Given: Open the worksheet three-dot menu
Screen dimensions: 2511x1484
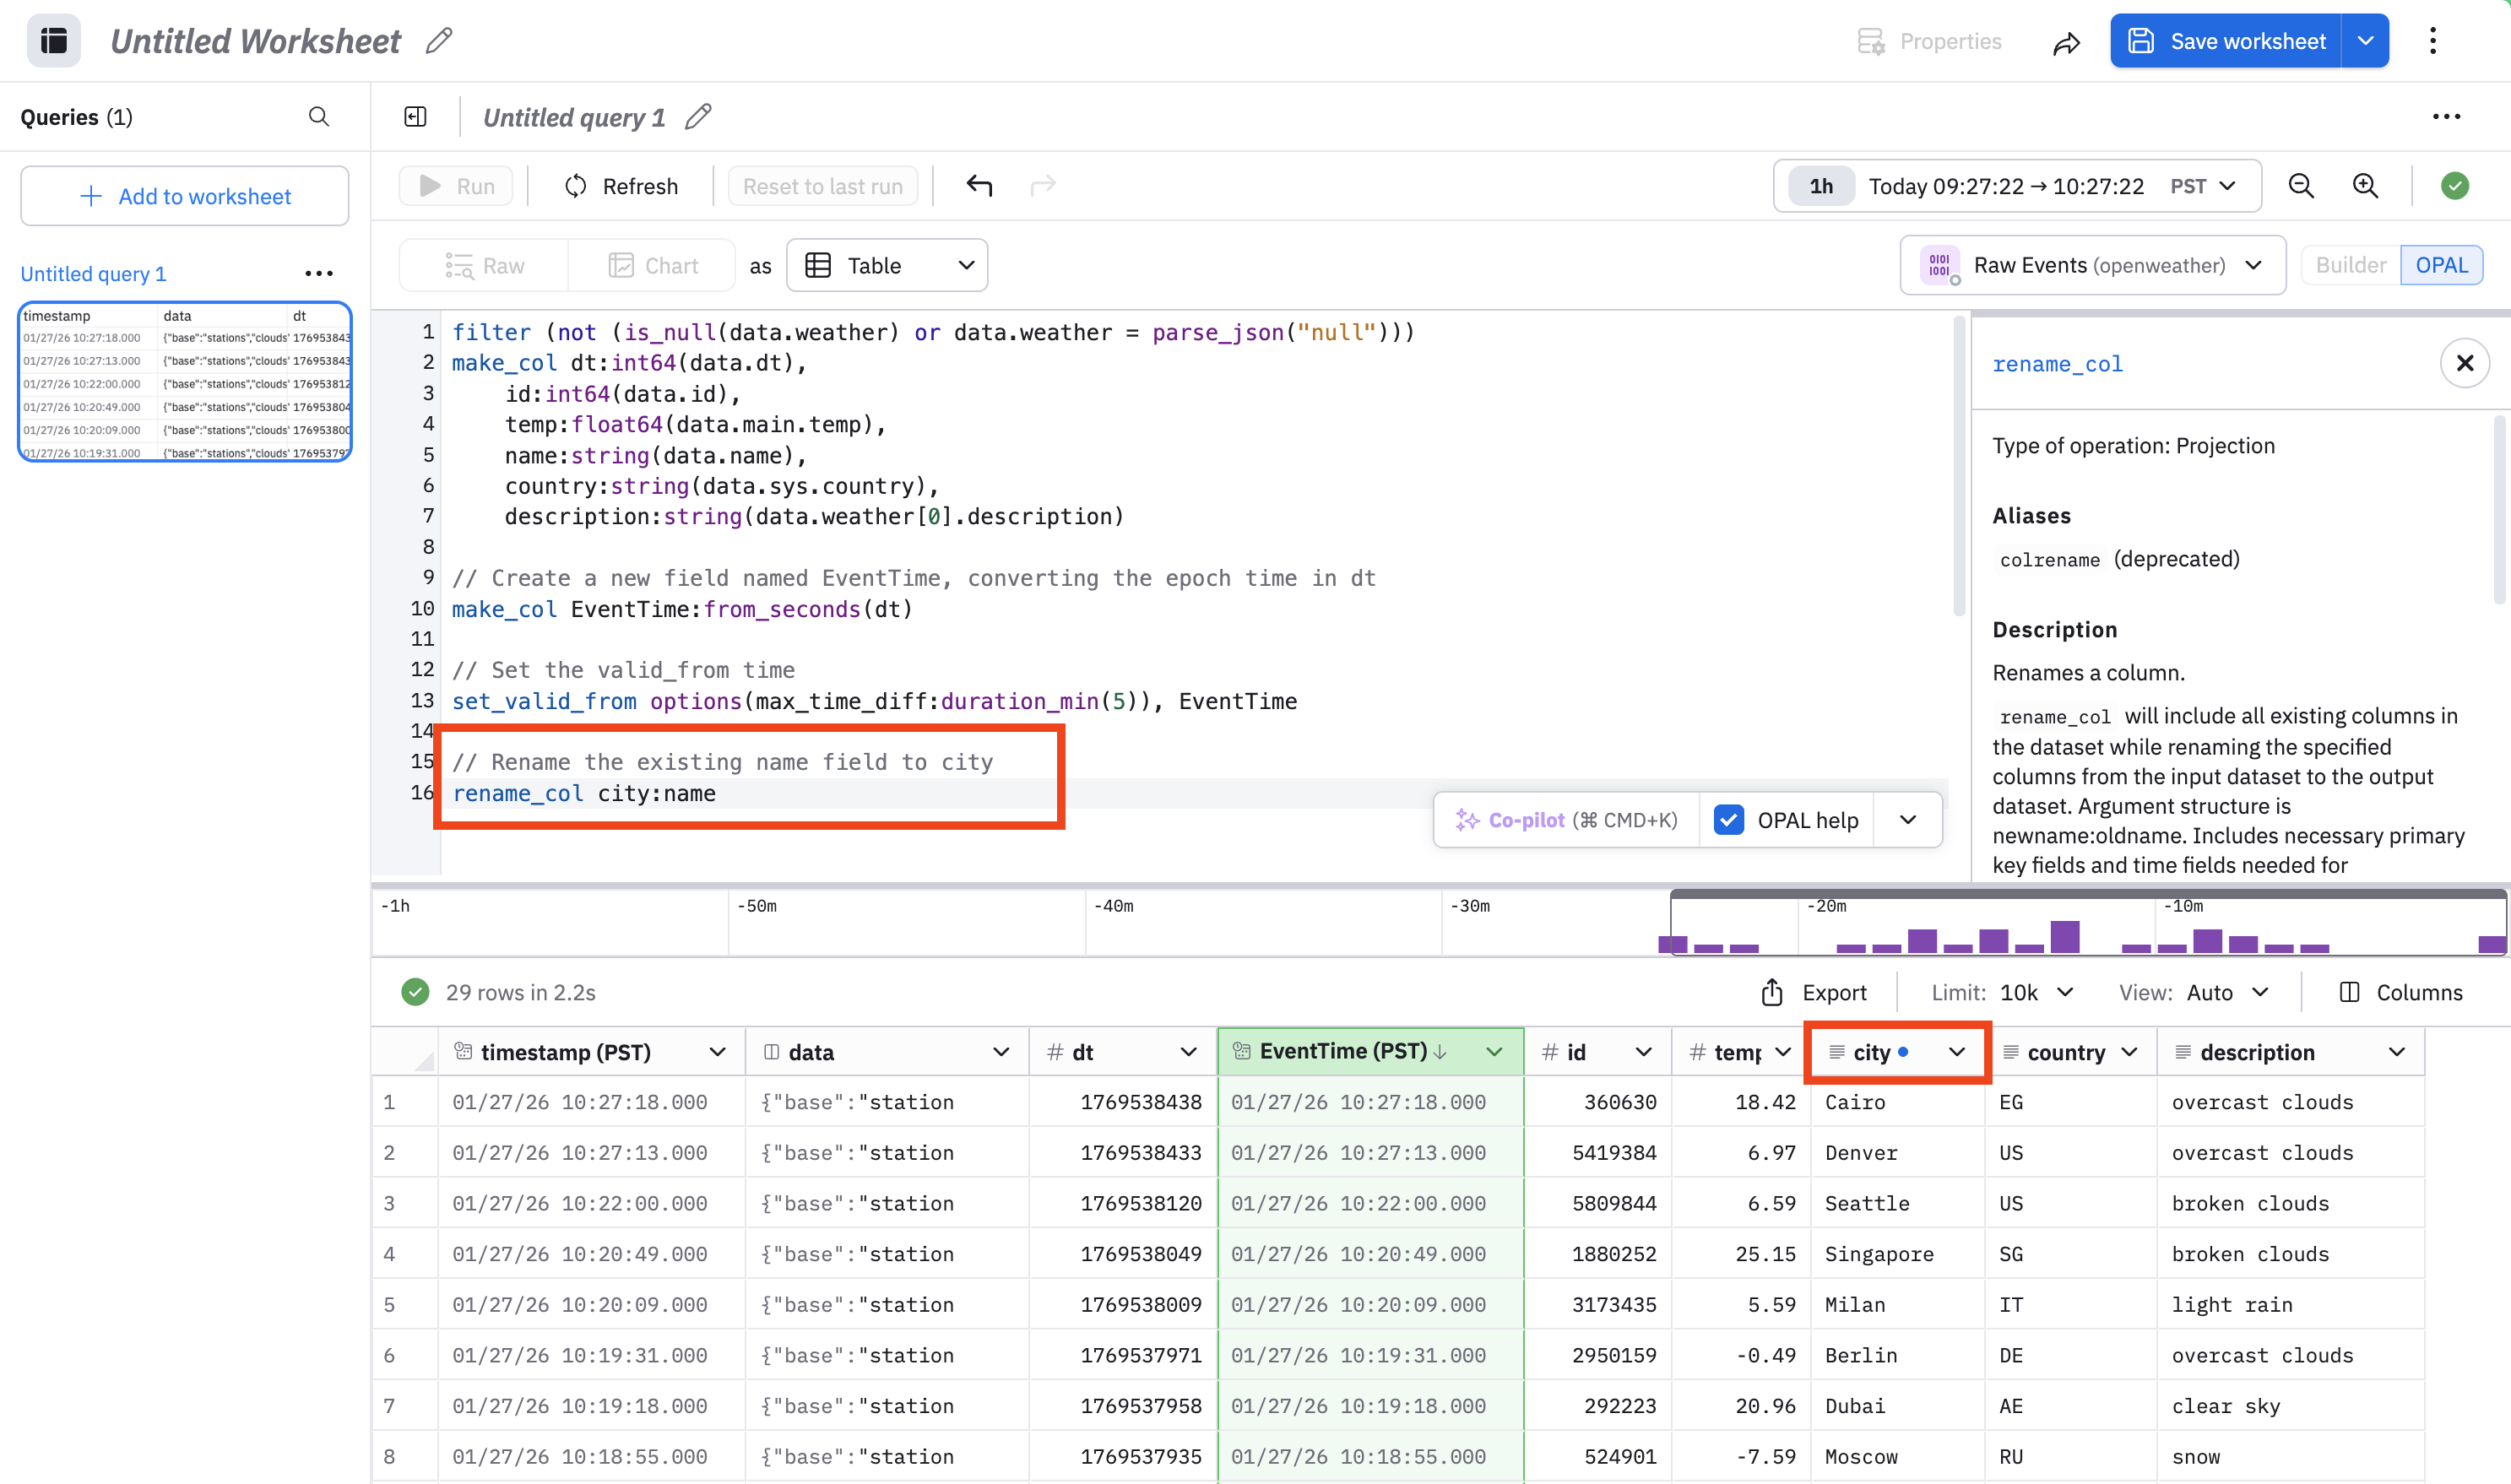Looking at the screenshot, I should tap(2433, 41).
